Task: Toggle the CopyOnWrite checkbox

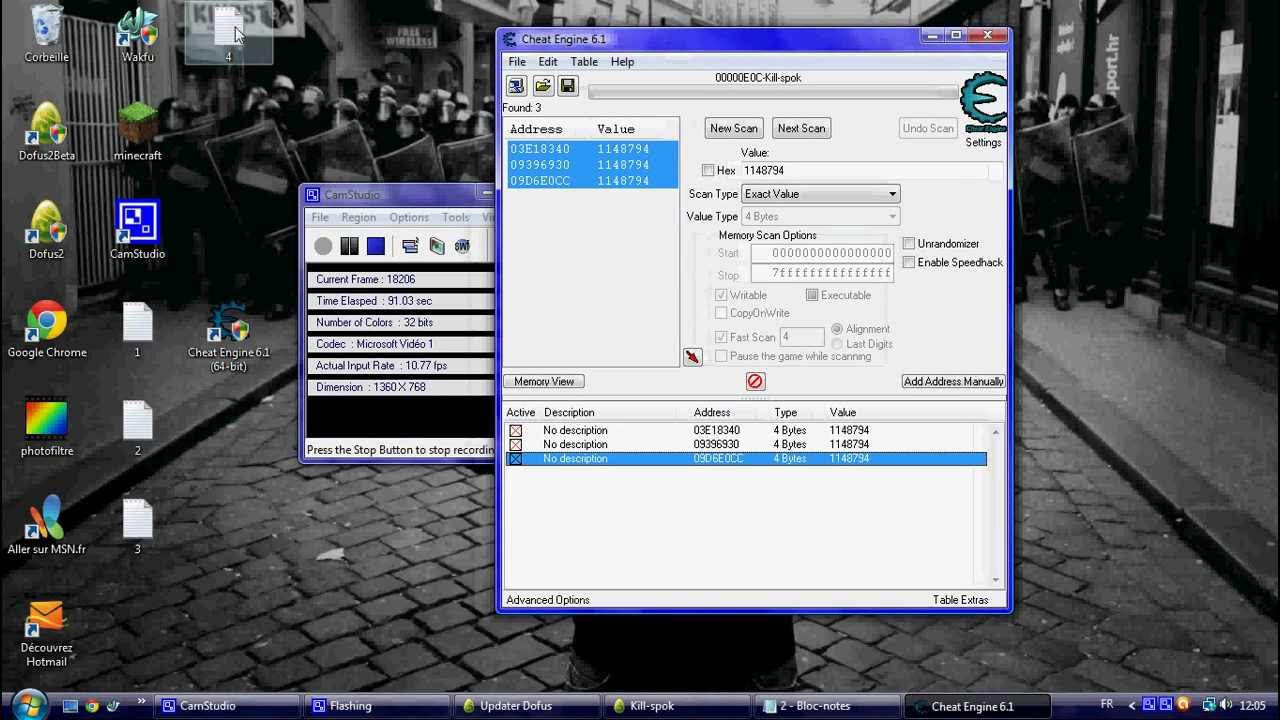Action: [721, 313]
